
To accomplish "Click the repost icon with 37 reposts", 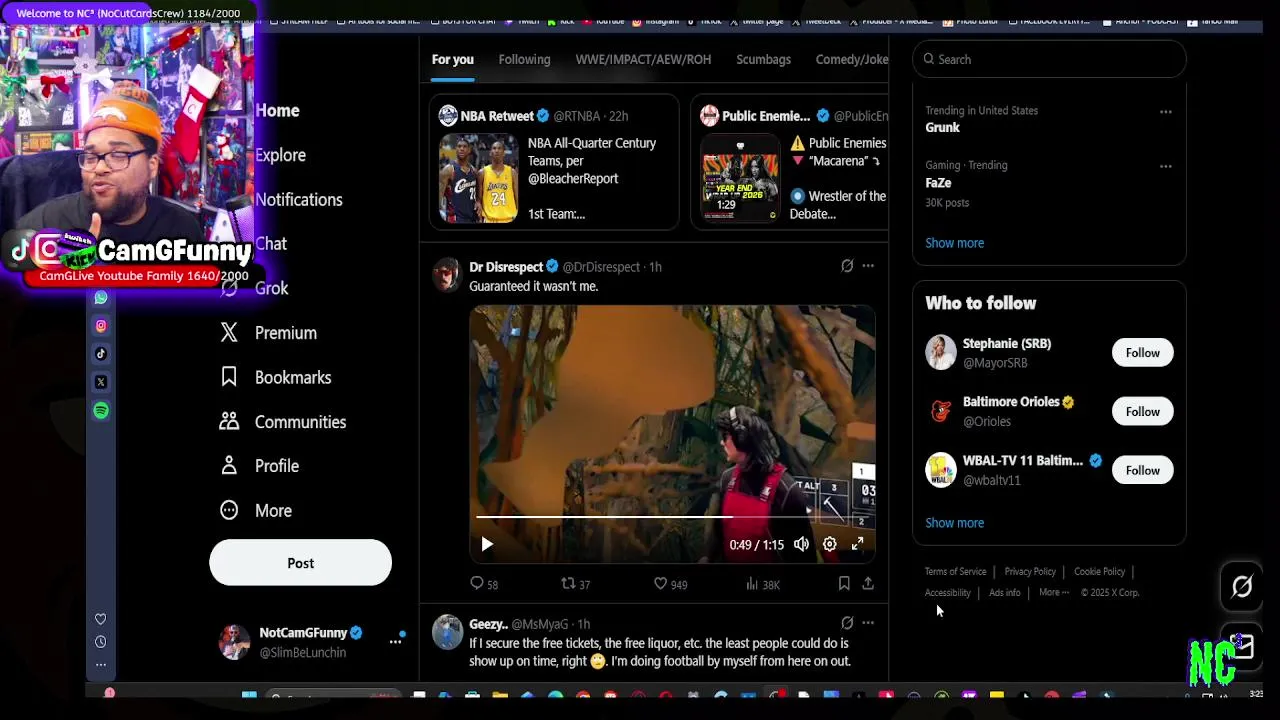I will pyautogui.click(x=568, y=583).
